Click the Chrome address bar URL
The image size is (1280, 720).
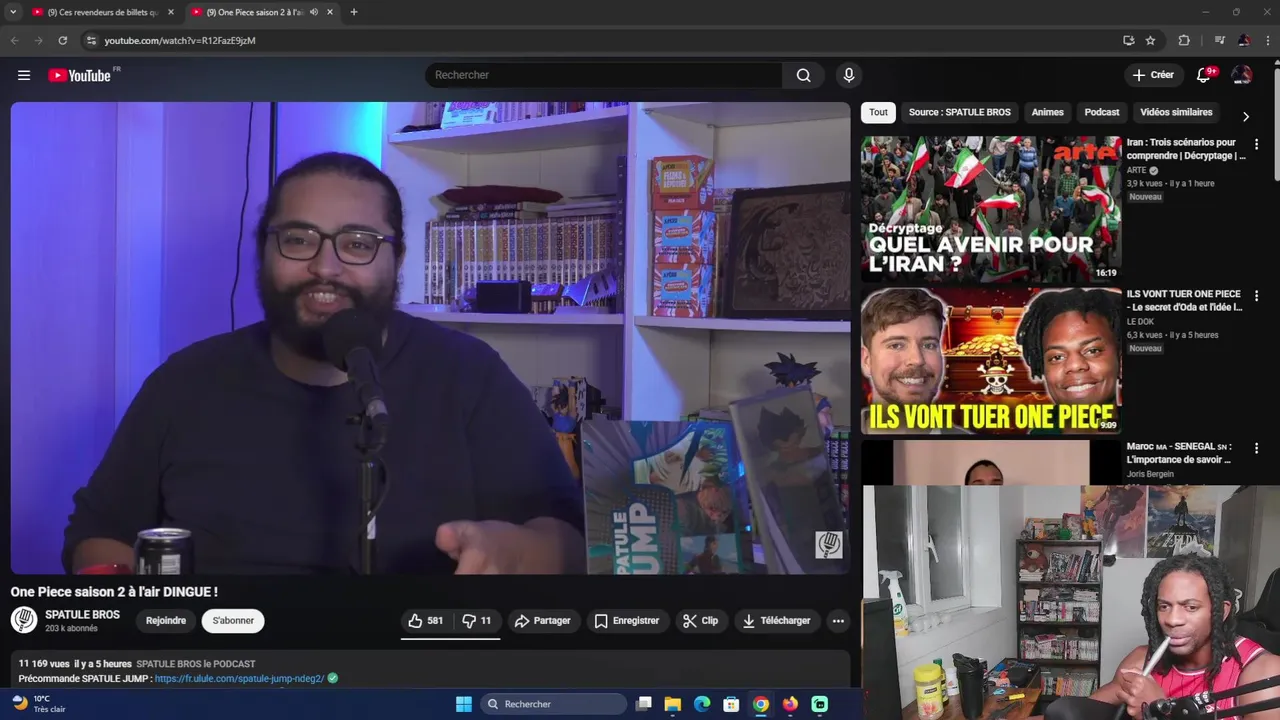[x=180, y=40]
